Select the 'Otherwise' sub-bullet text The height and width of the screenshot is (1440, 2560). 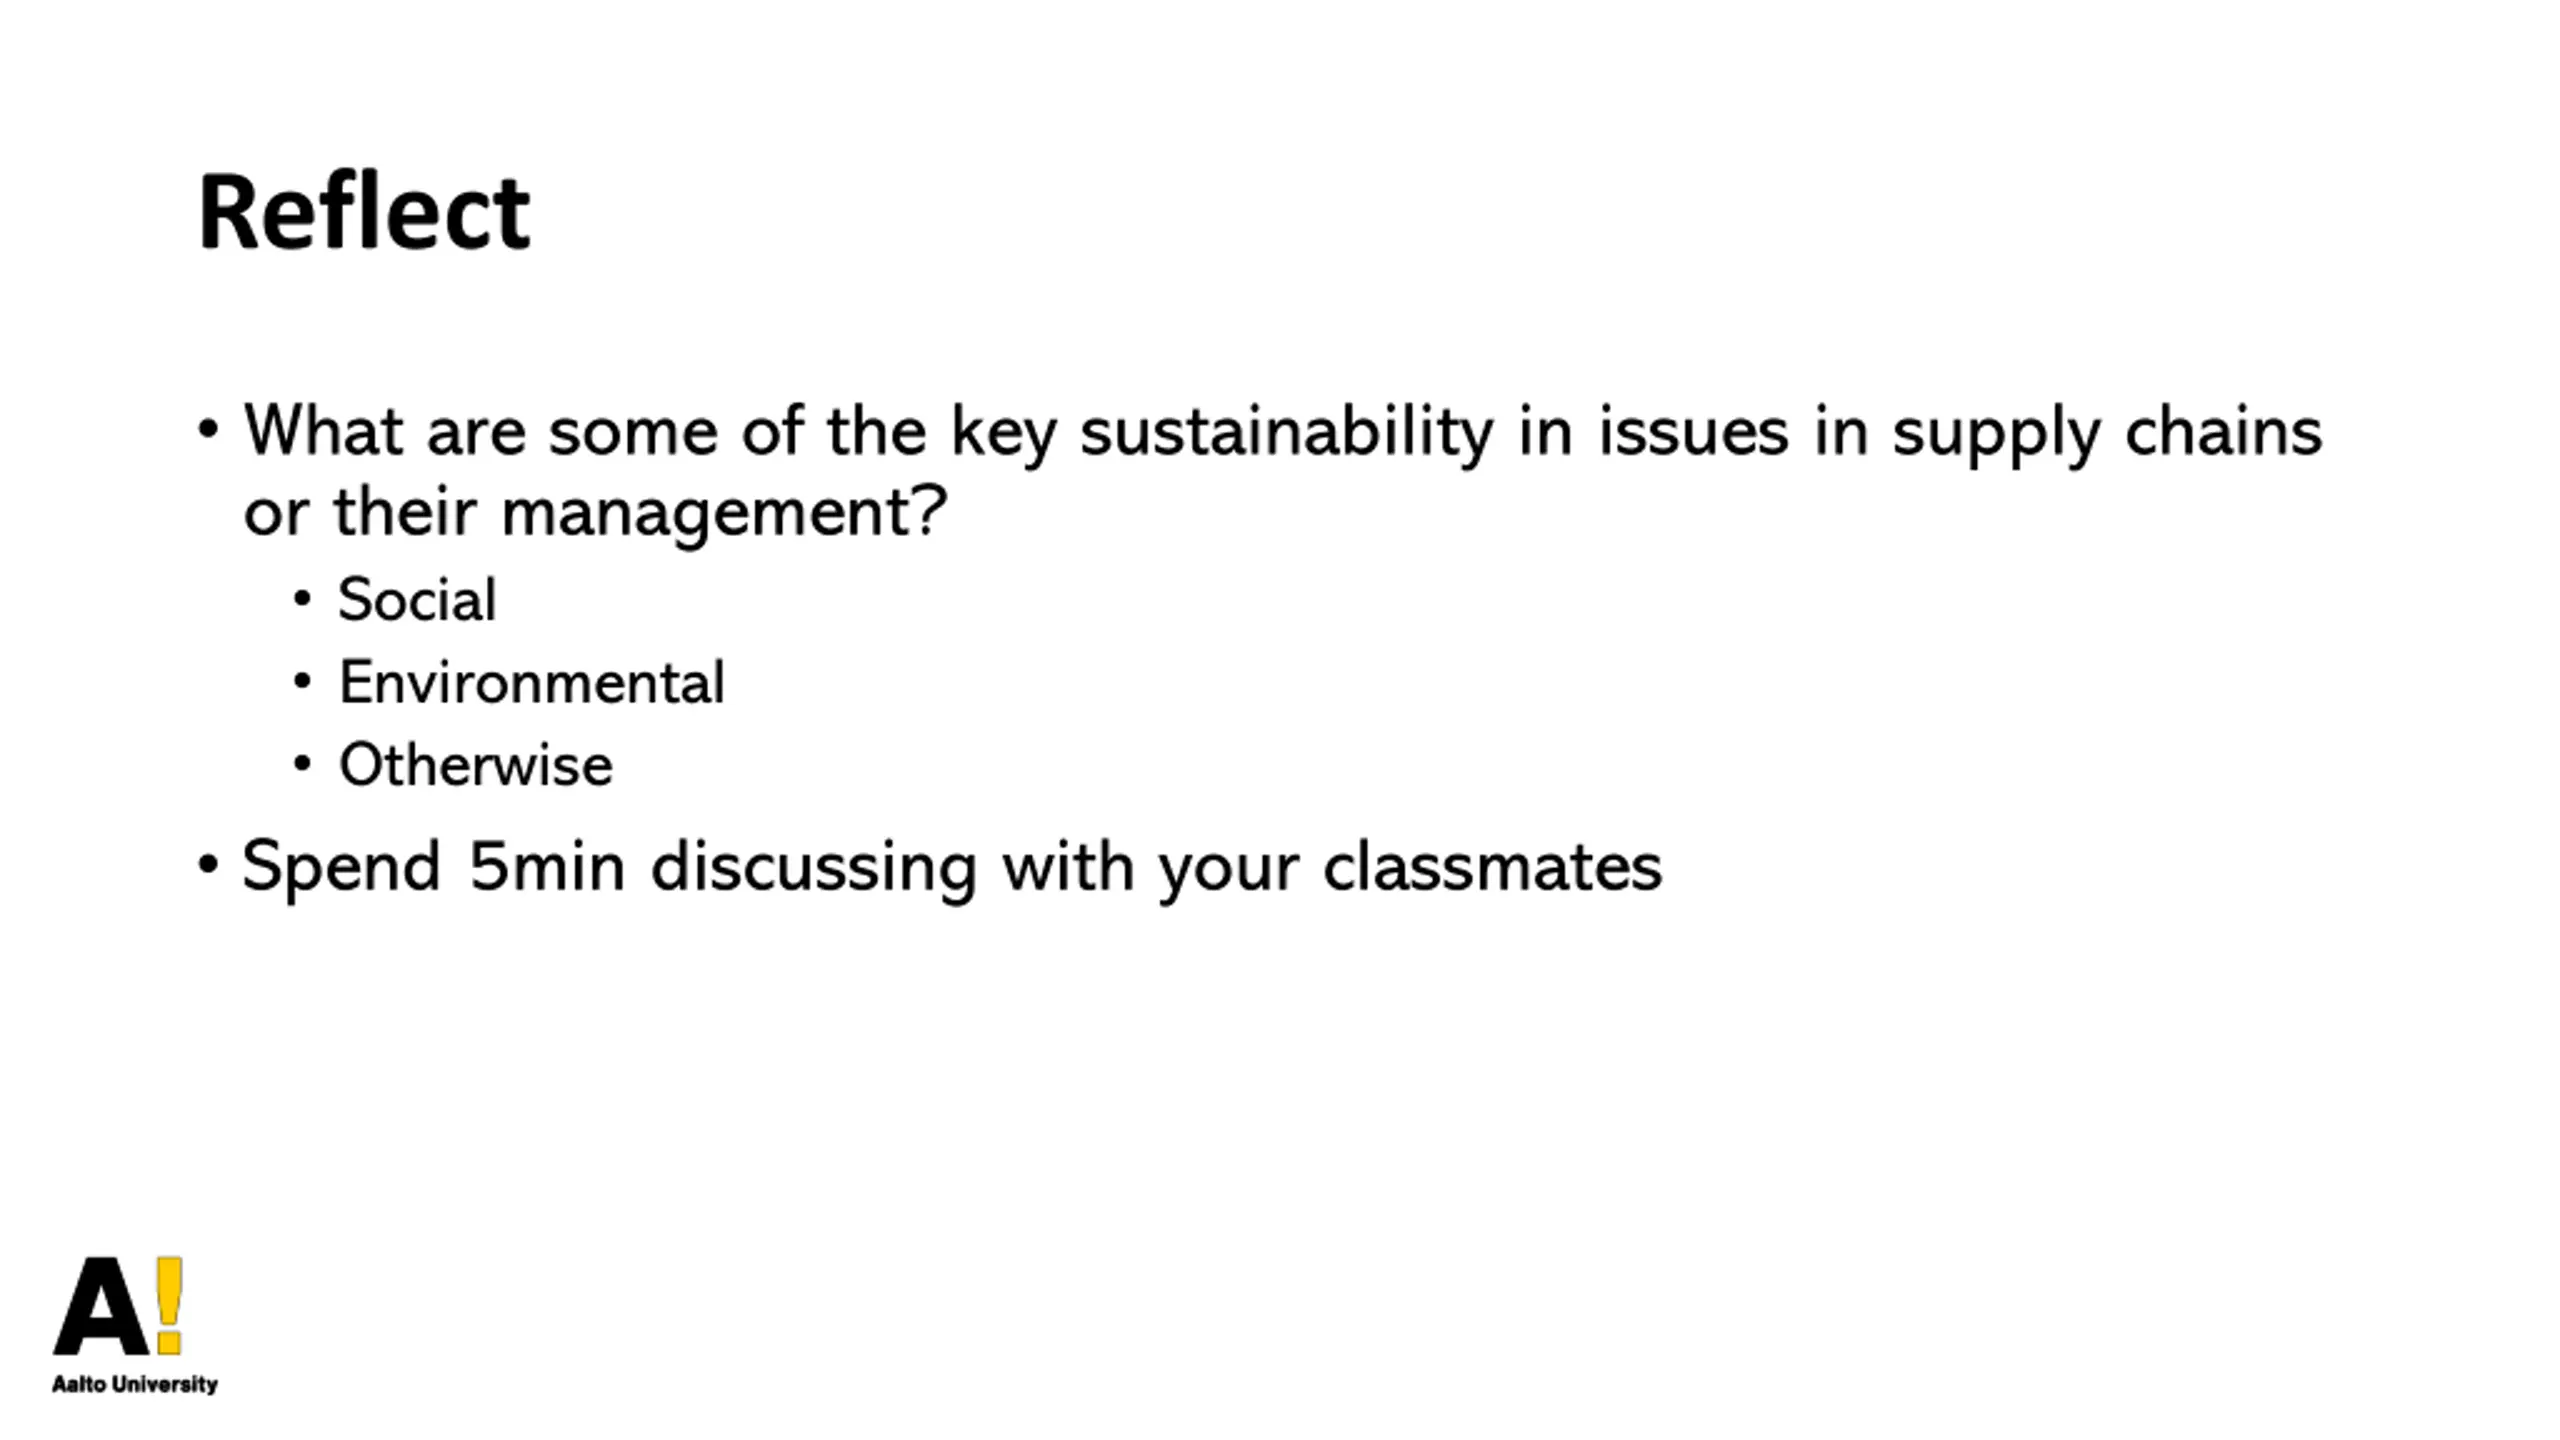click(x=476, y=766)
